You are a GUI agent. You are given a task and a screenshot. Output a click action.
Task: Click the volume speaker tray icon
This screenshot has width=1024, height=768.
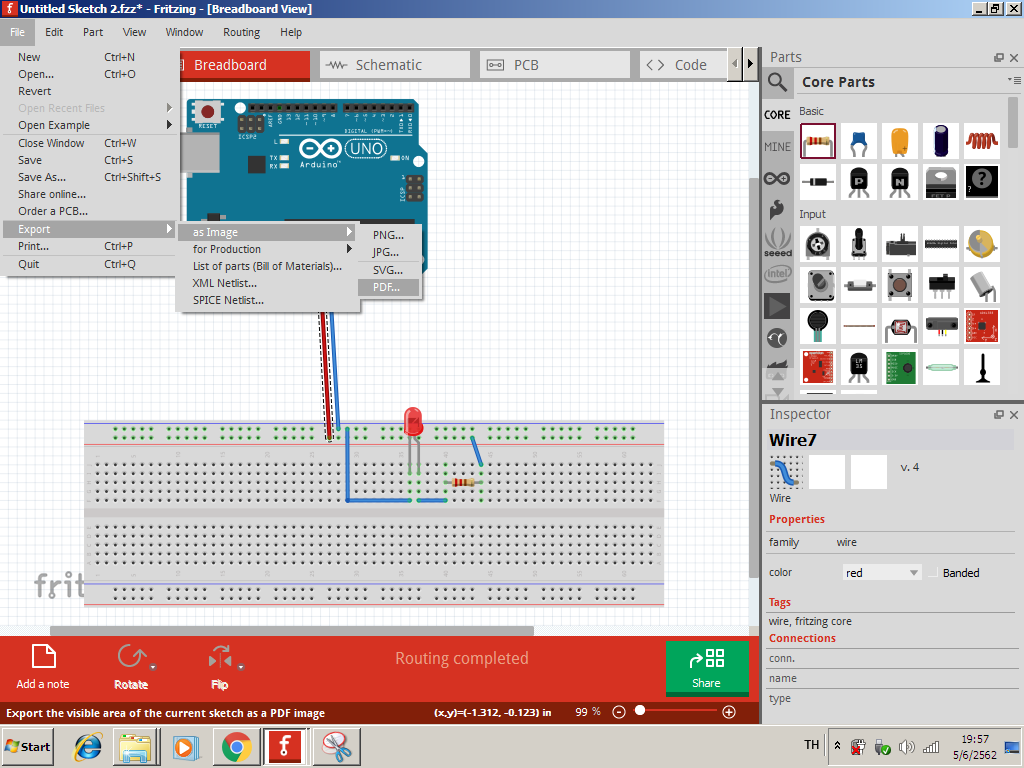(x=906, y=746)
